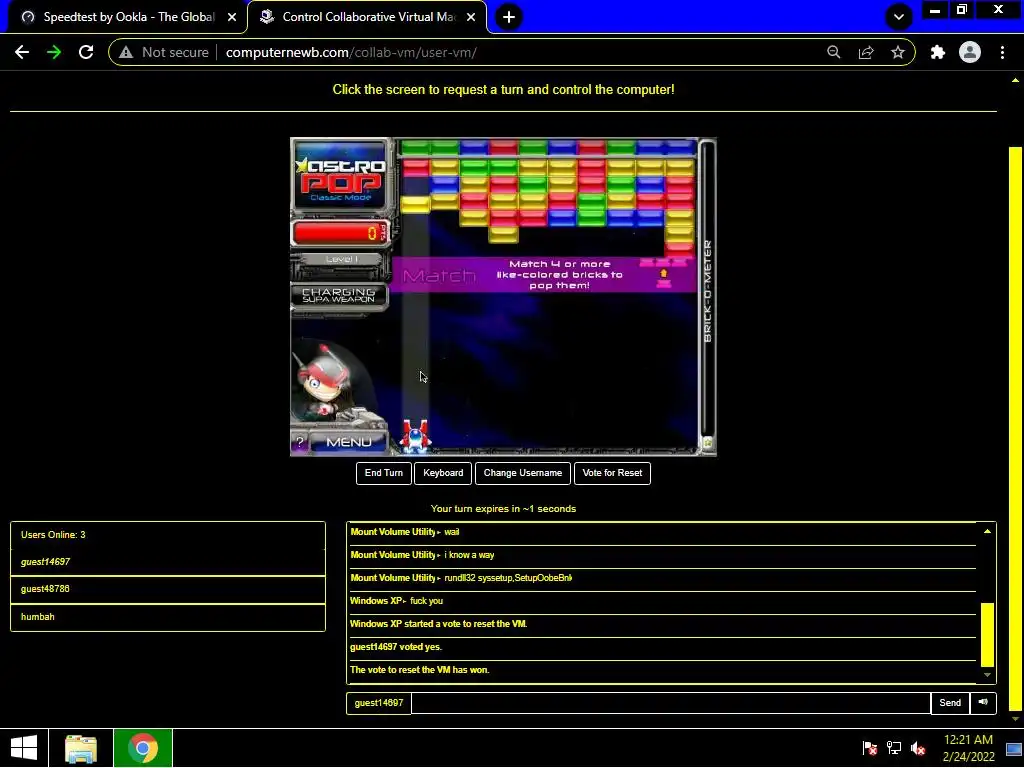
Task: Open the Windows Start menu
Action: click(24, 748)
